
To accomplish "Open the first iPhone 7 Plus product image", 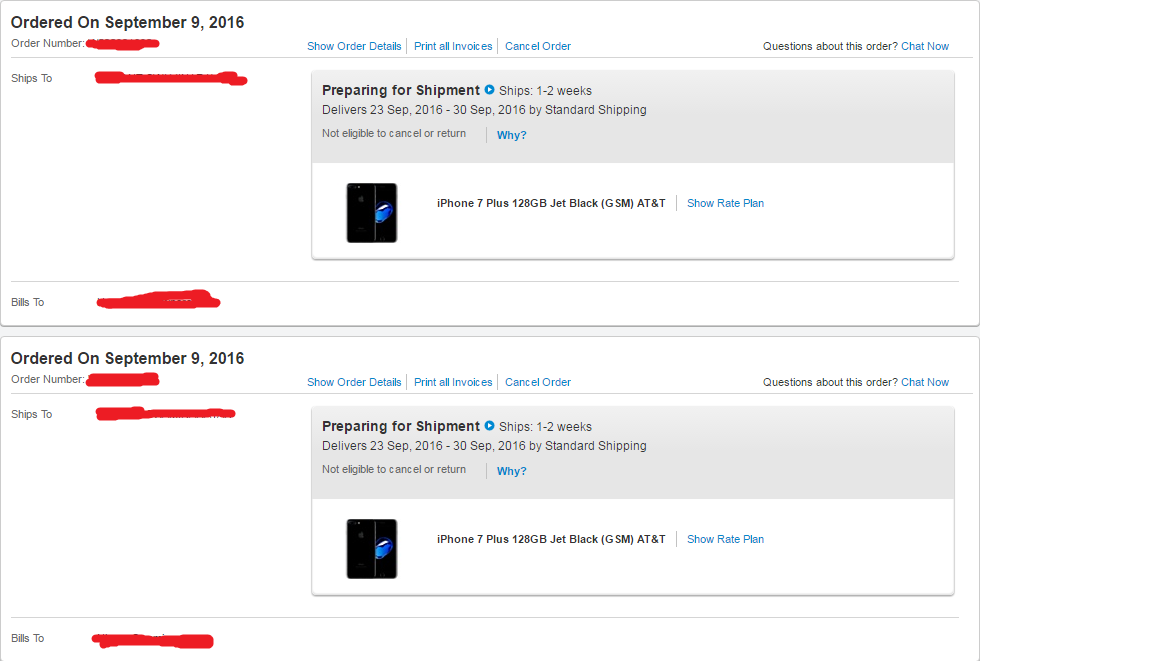I will [x=372, y=213].
